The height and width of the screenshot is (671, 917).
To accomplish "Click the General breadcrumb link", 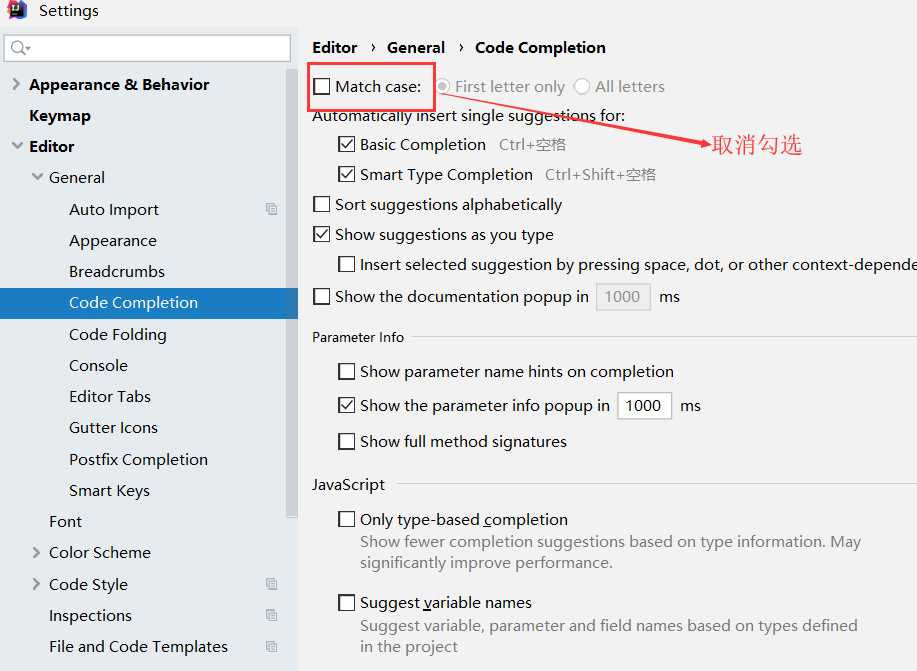I will tap(416, 48).
